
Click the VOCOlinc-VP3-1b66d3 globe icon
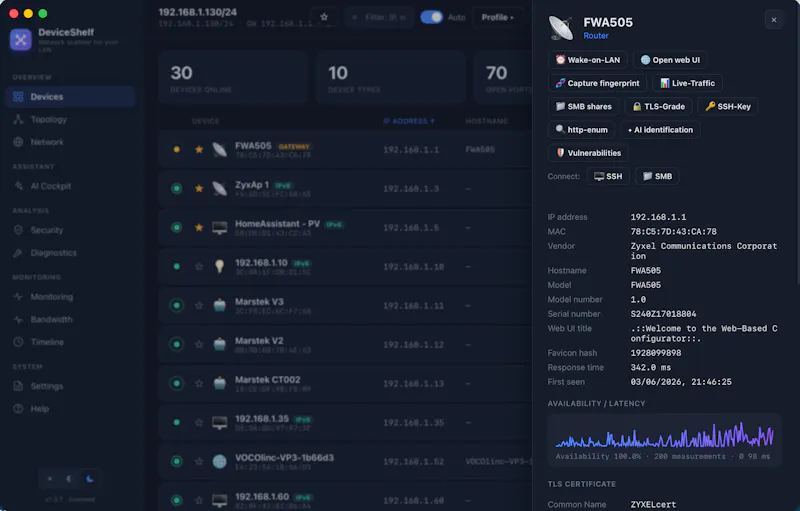[x=219, y=462]
